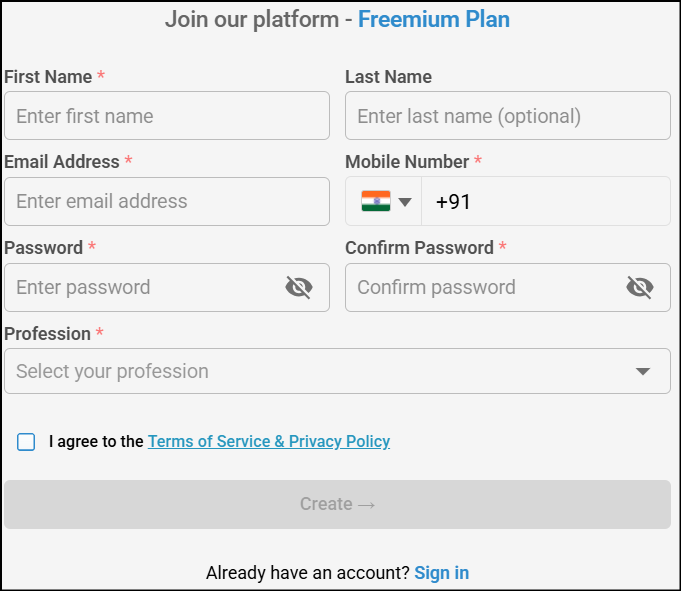Click into the Enter last name field
Image resolution: width=681 pixels, height=591 pixels.
[507, 116]
